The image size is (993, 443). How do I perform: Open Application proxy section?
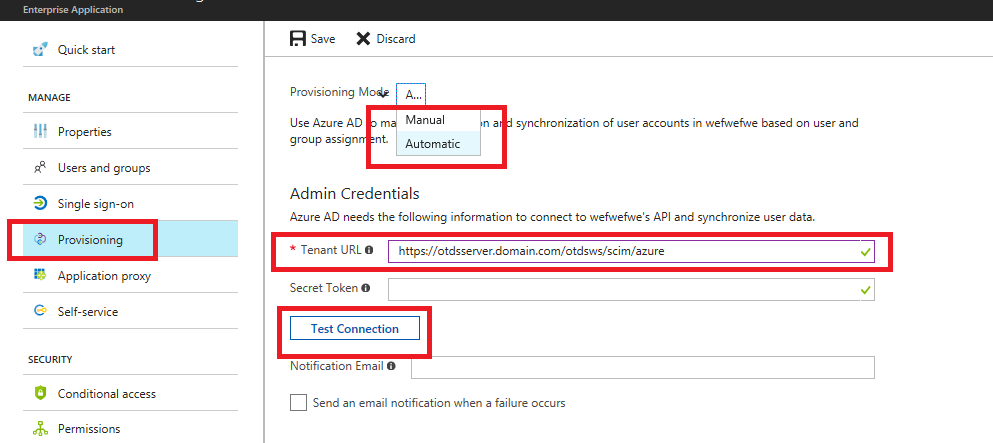point(130,275)
